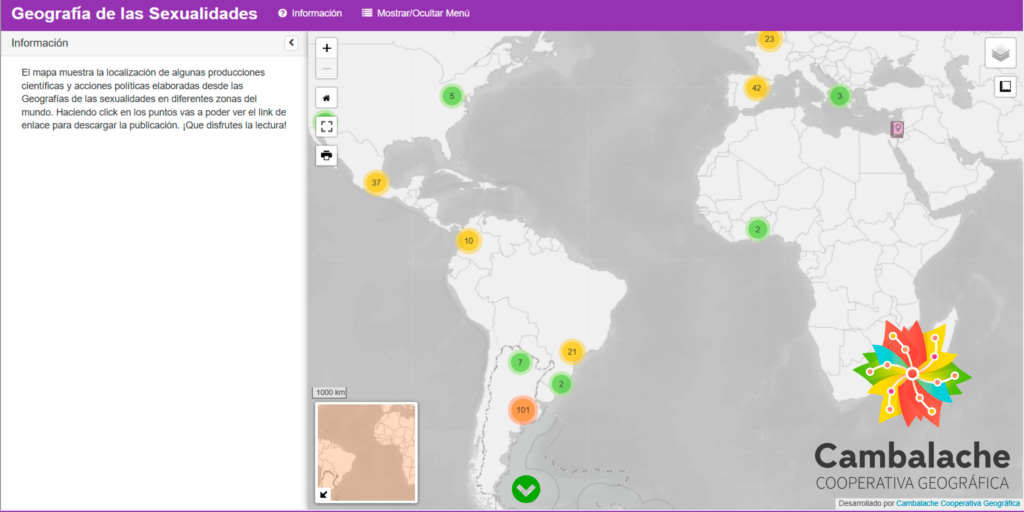This screenshot has width=1024, height=512.
Task: Open cluster marker with 21 points
Action: tap(572, 352)
